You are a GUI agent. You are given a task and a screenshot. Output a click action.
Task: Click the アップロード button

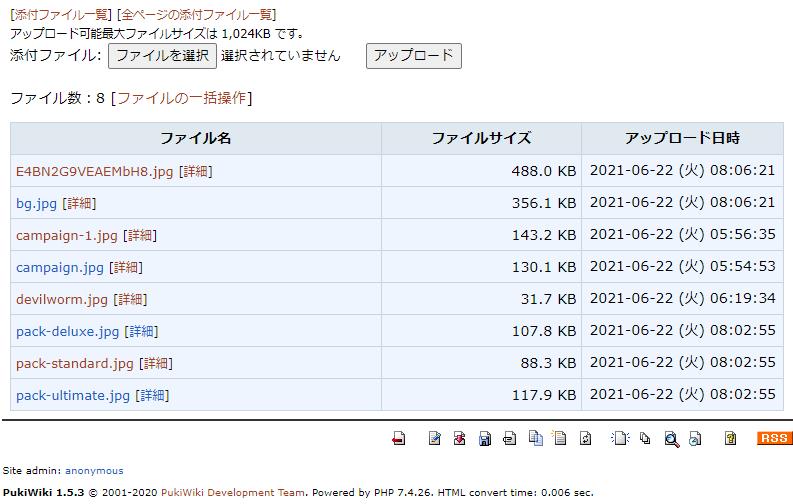(413, 56)
